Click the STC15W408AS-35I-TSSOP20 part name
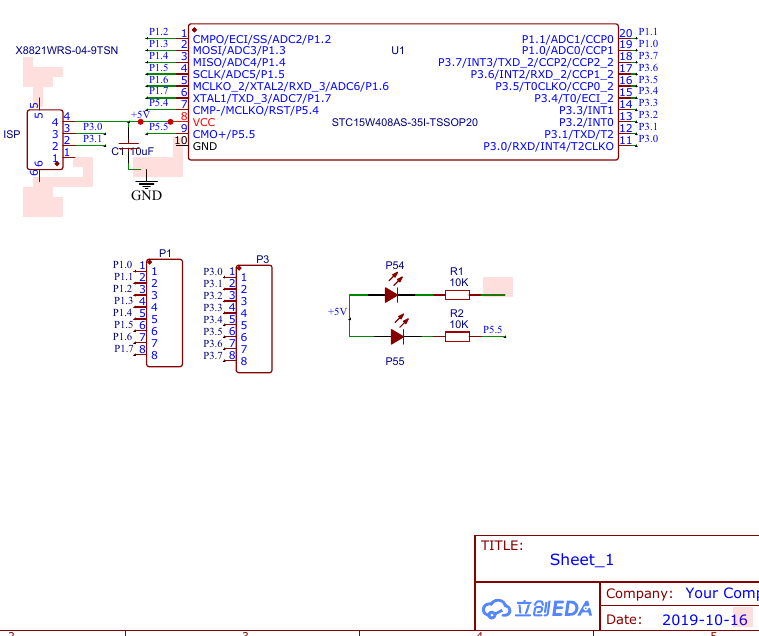759x636 pixels. [405, 122]
